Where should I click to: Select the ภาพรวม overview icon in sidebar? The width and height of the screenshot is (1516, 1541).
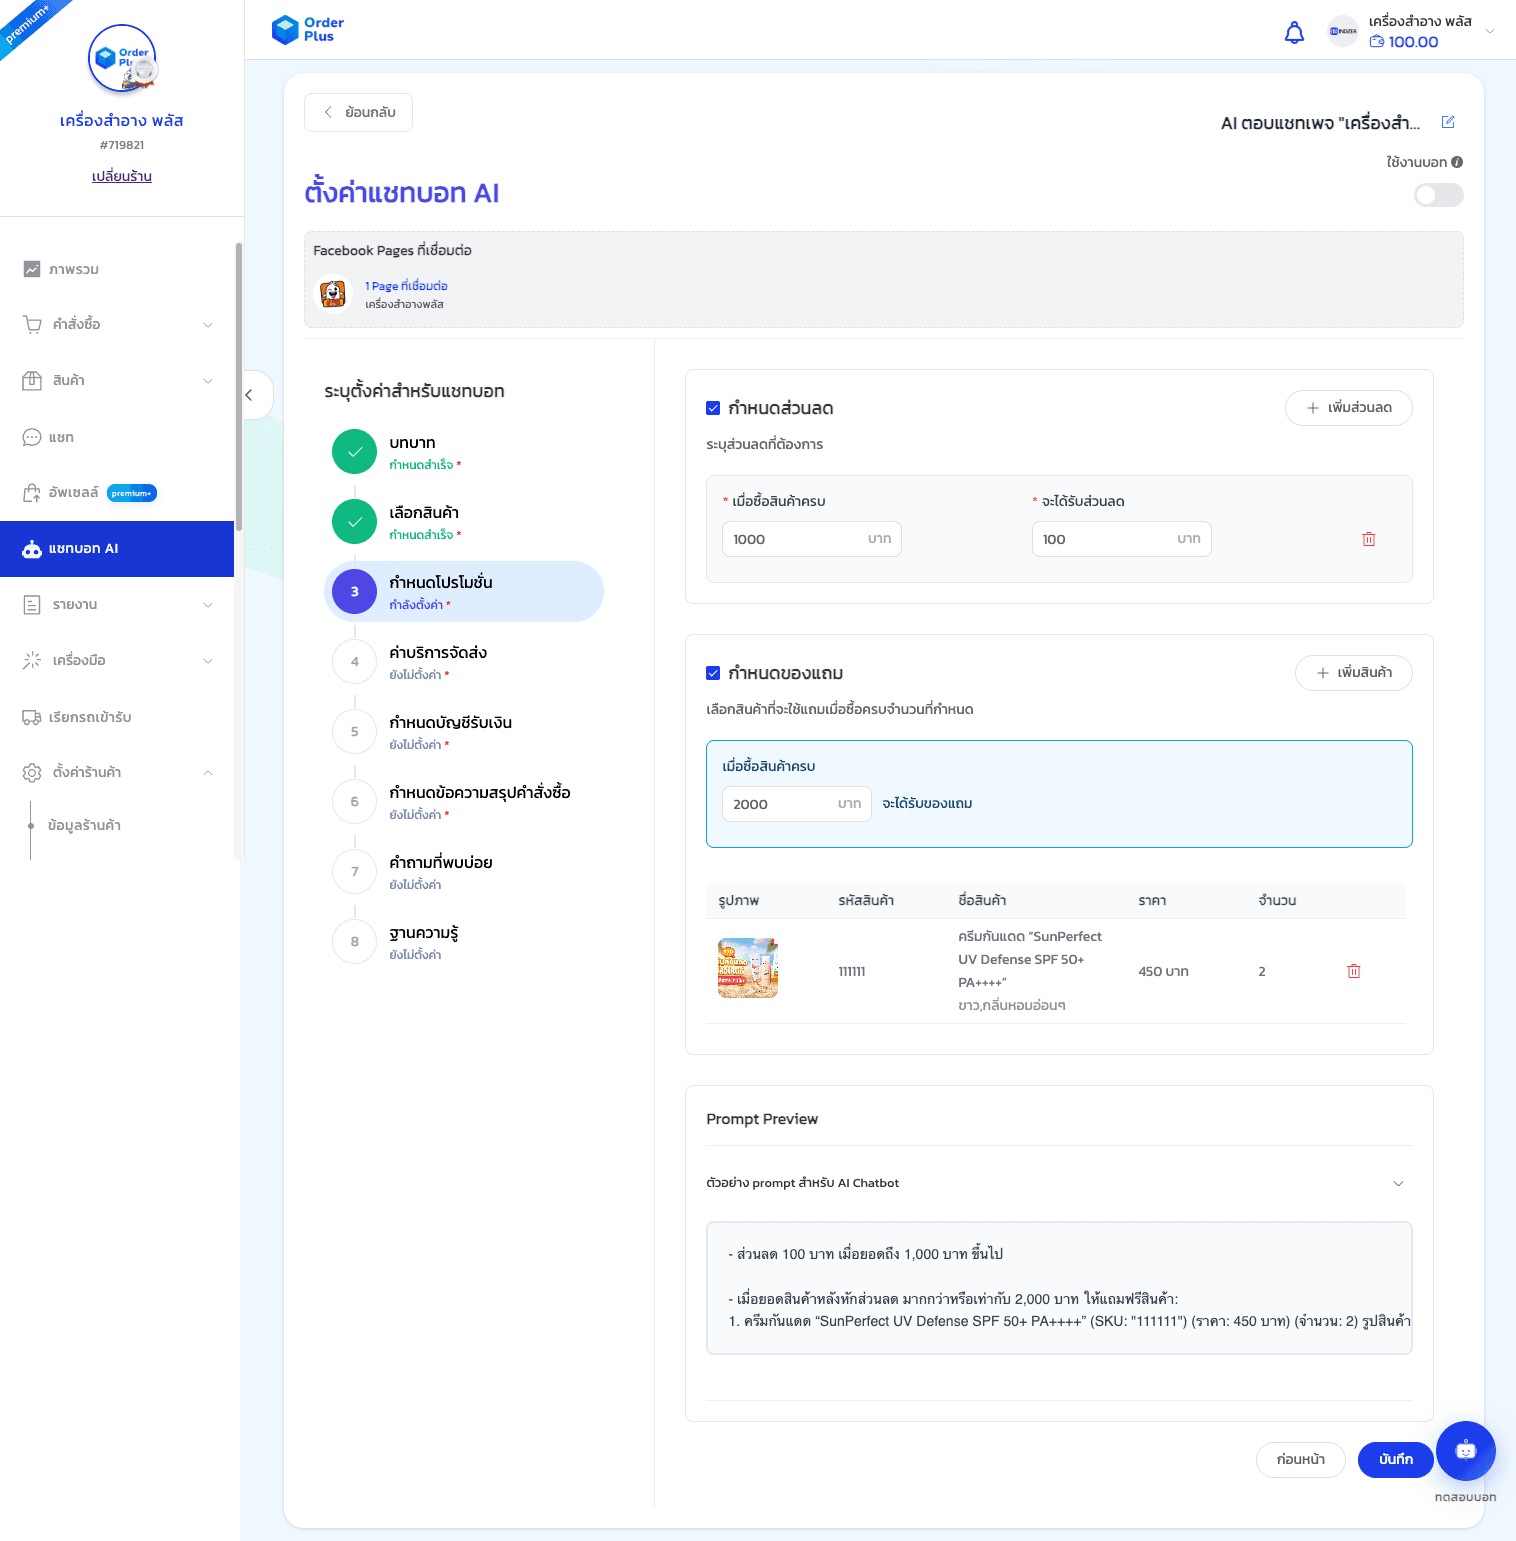31,269
